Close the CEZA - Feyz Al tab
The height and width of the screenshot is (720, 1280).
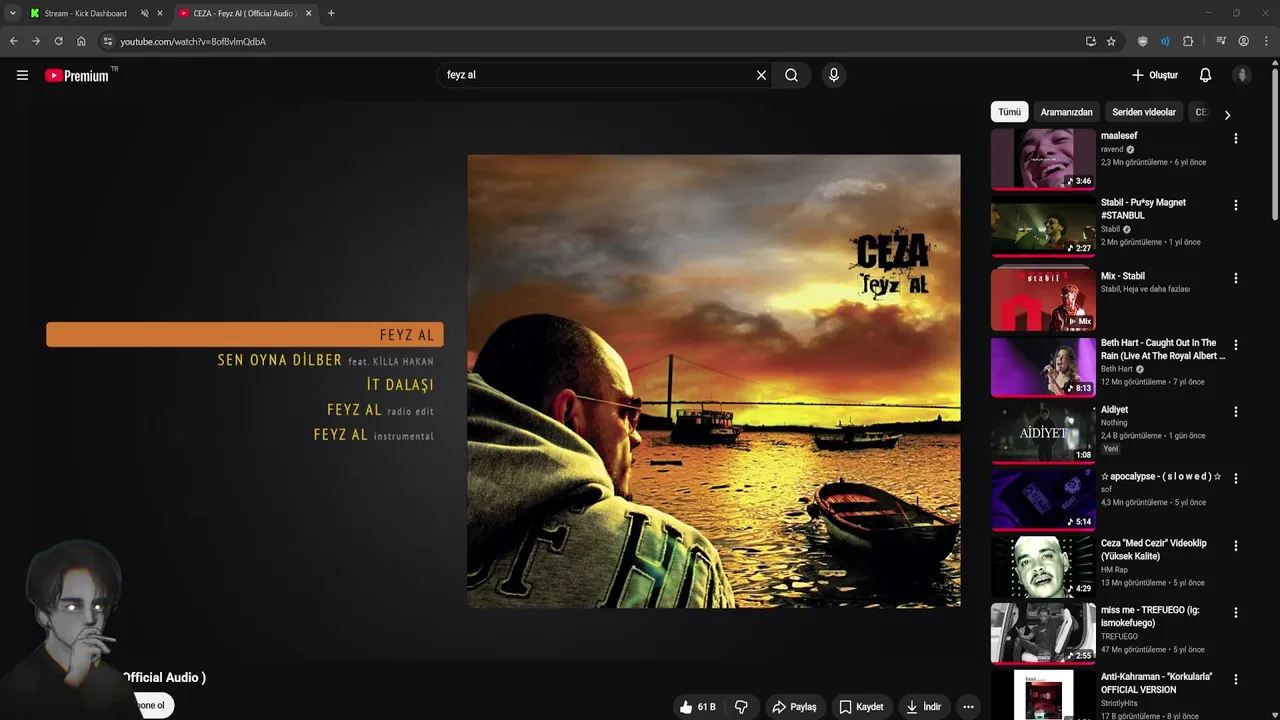pyautogui.click(x=308, y=13)
